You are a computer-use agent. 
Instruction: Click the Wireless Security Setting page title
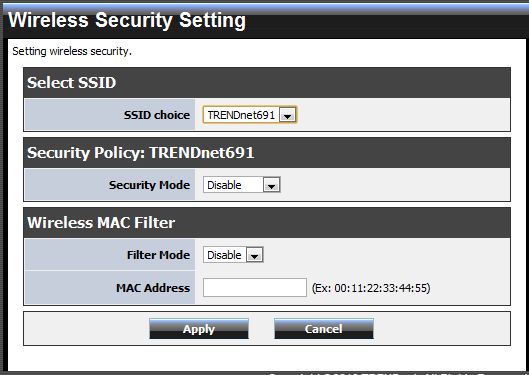point(127,20)
